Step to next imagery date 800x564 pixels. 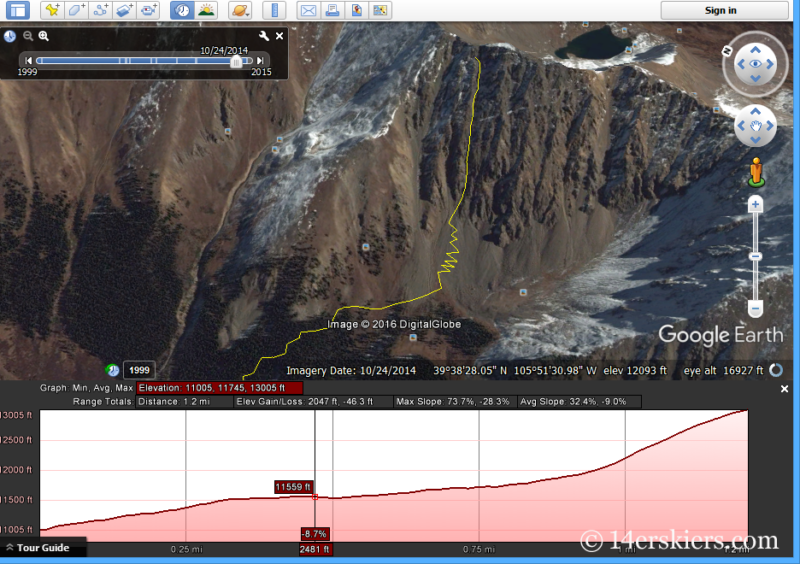point(260,61)
